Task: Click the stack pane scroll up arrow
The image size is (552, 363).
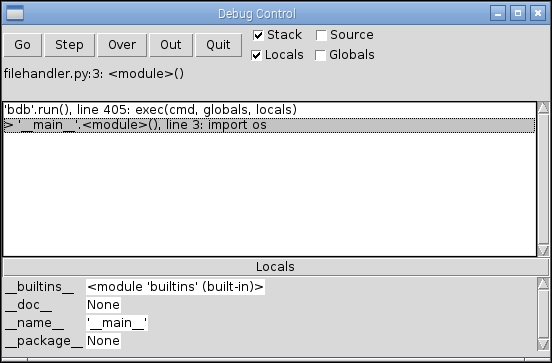Action: click(x=543, y=107)
